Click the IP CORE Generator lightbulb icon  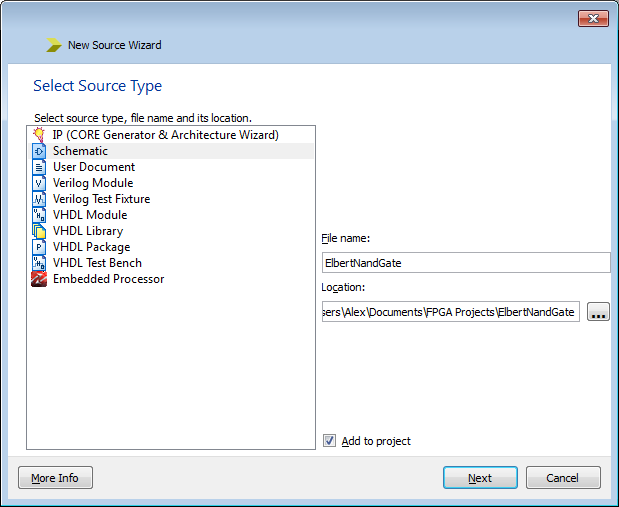pos(40,135)
